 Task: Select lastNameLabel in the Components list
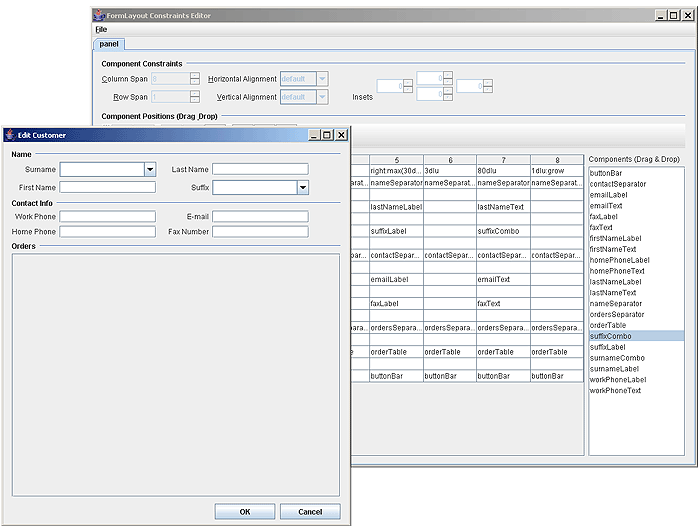pos(637,282)
